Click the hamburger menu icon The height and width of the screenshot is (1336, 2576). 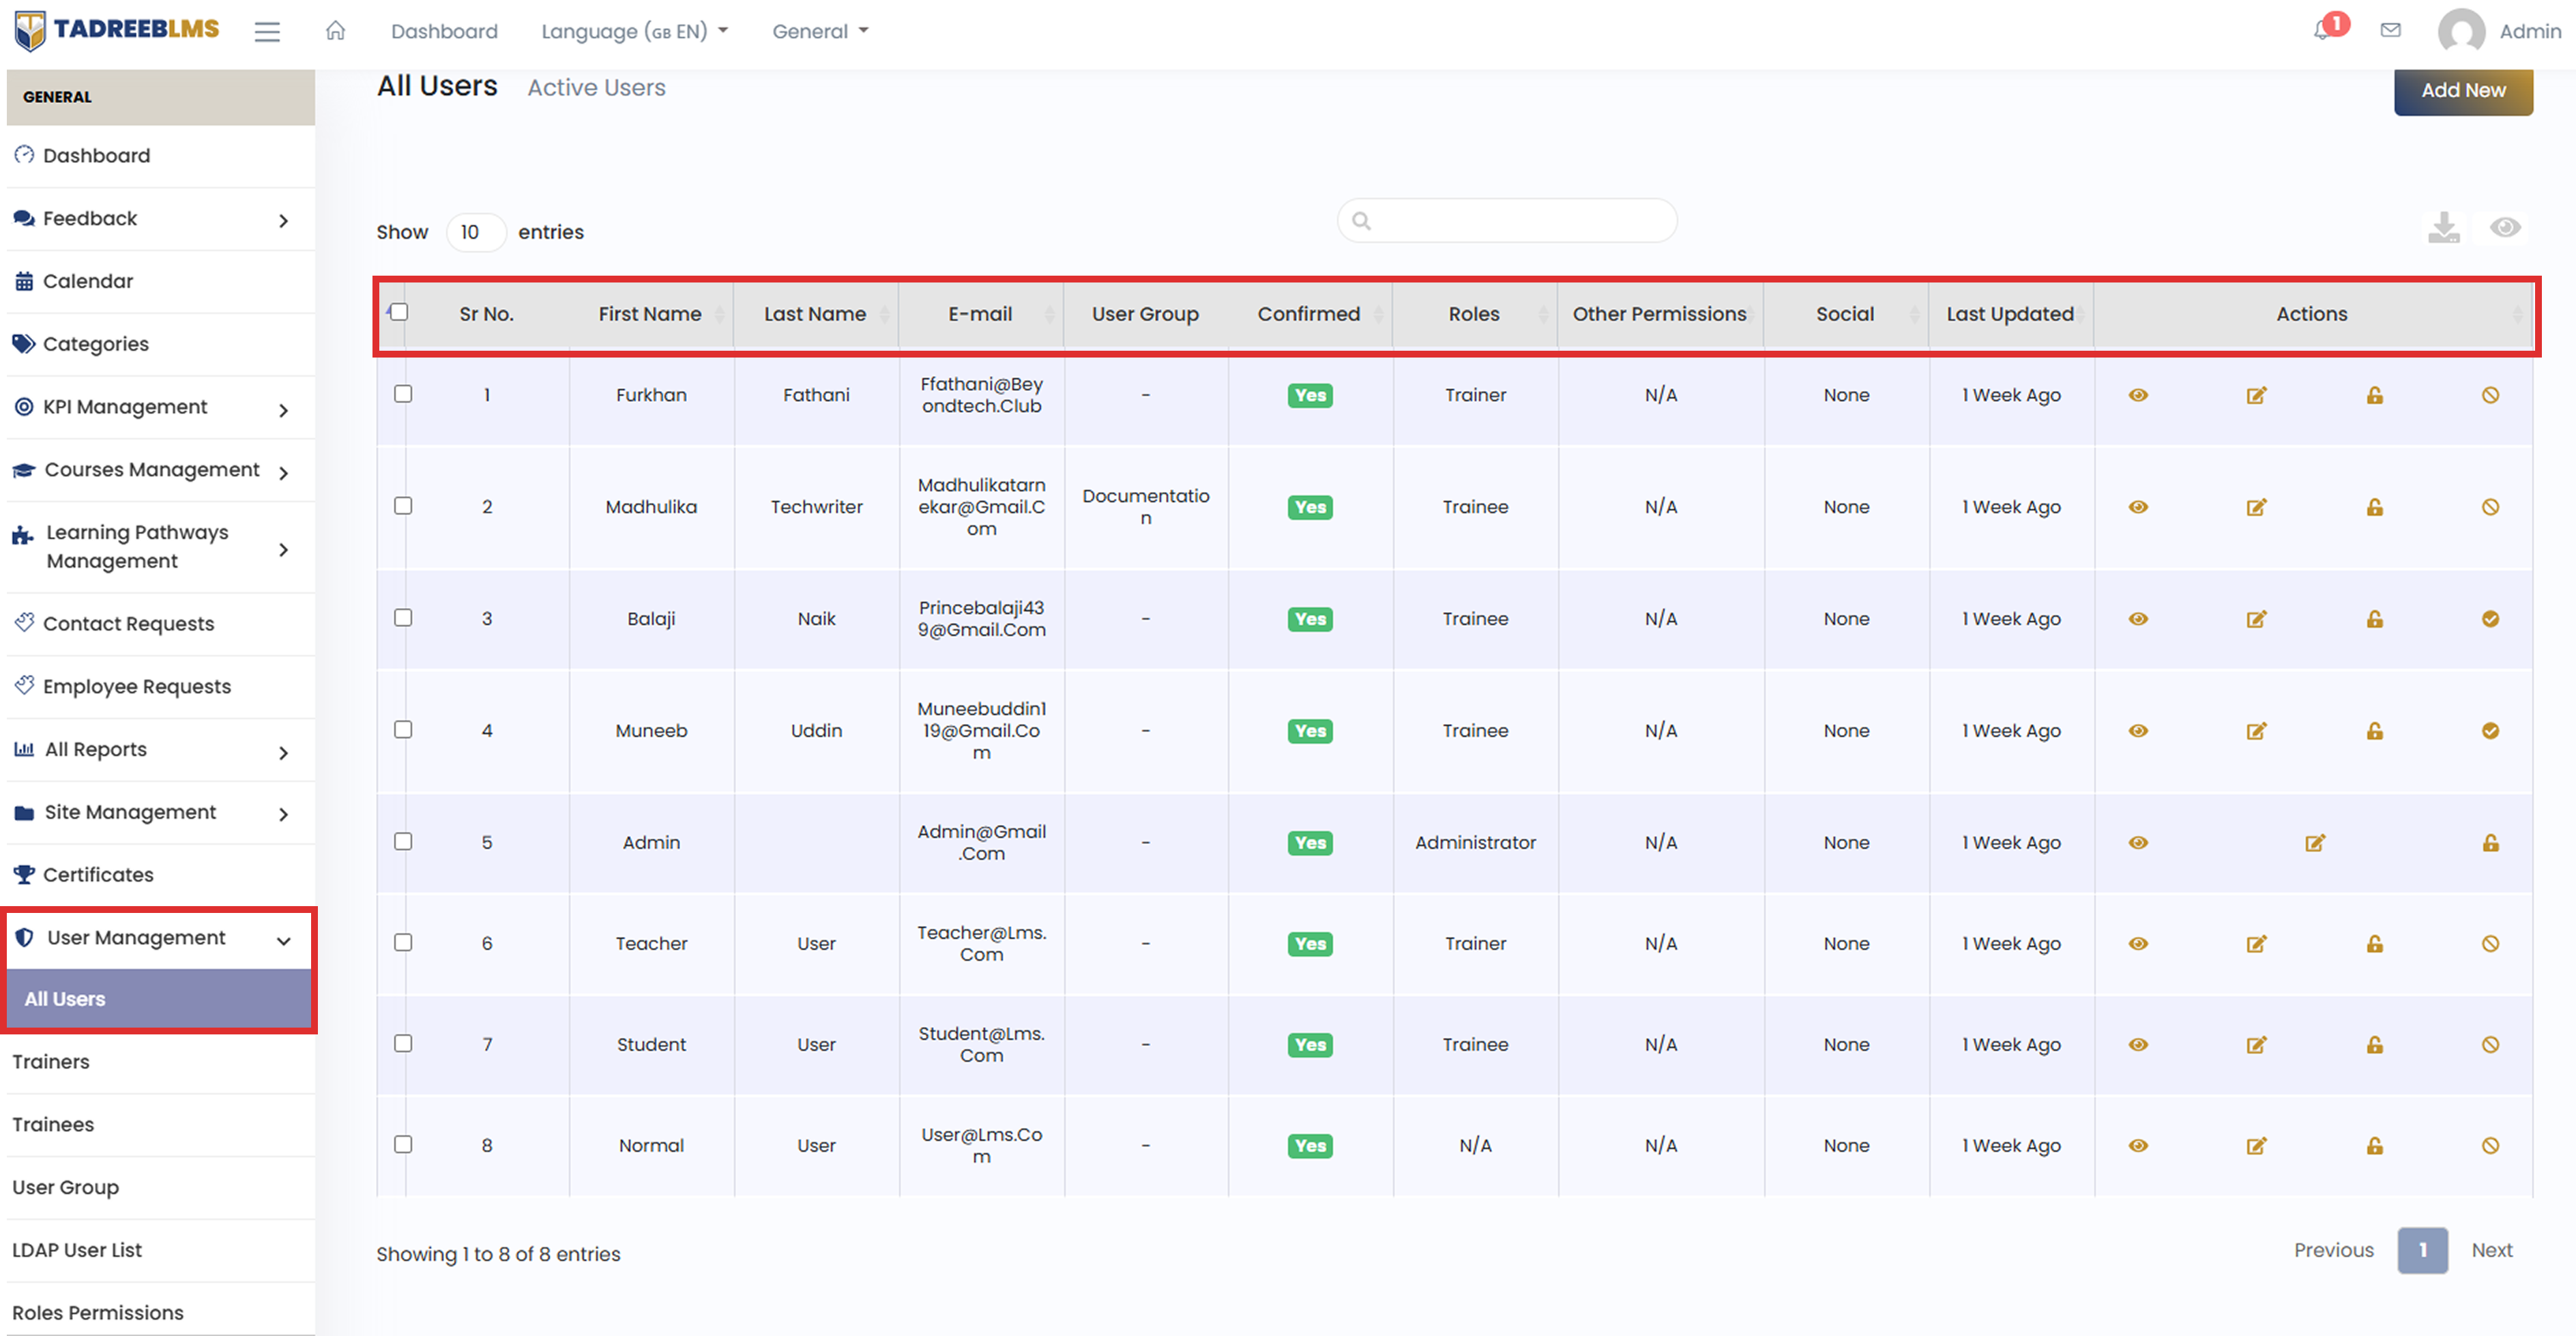click(x=267, y=31)
